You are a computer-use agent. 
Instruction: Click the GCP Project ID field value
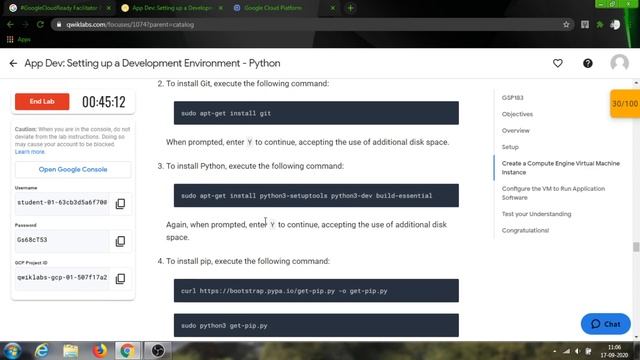62,278
